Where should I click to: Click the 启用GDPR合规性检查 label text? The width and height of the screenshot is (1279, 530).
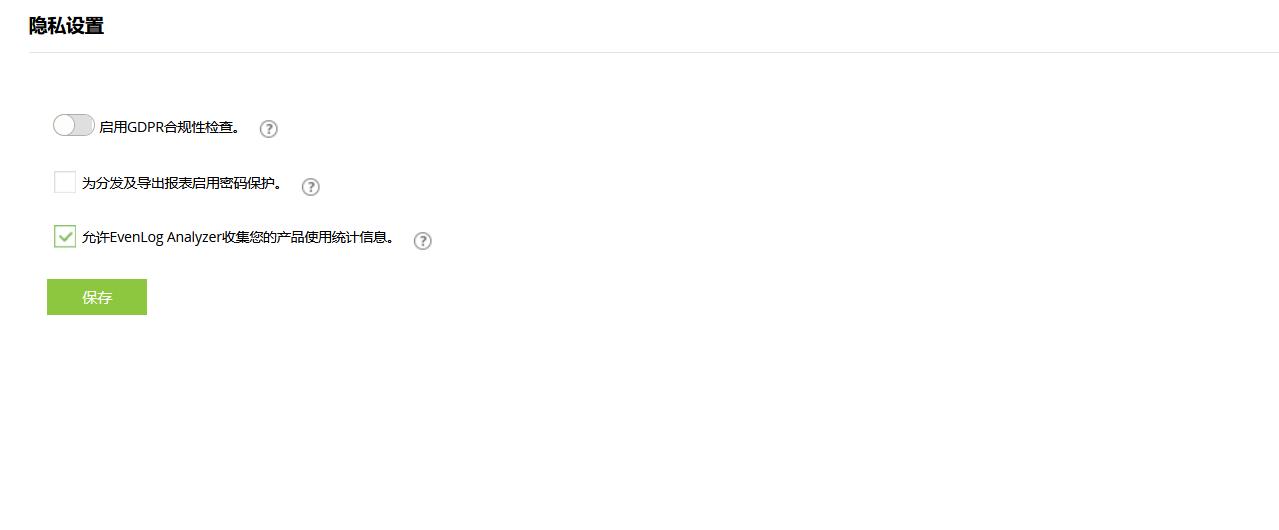168,128
